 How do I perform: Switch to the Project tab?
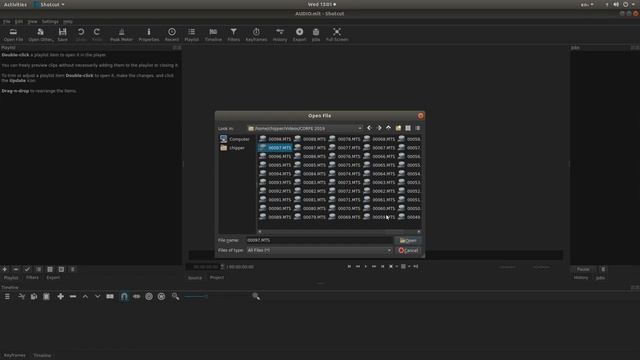tap(217, 278)
